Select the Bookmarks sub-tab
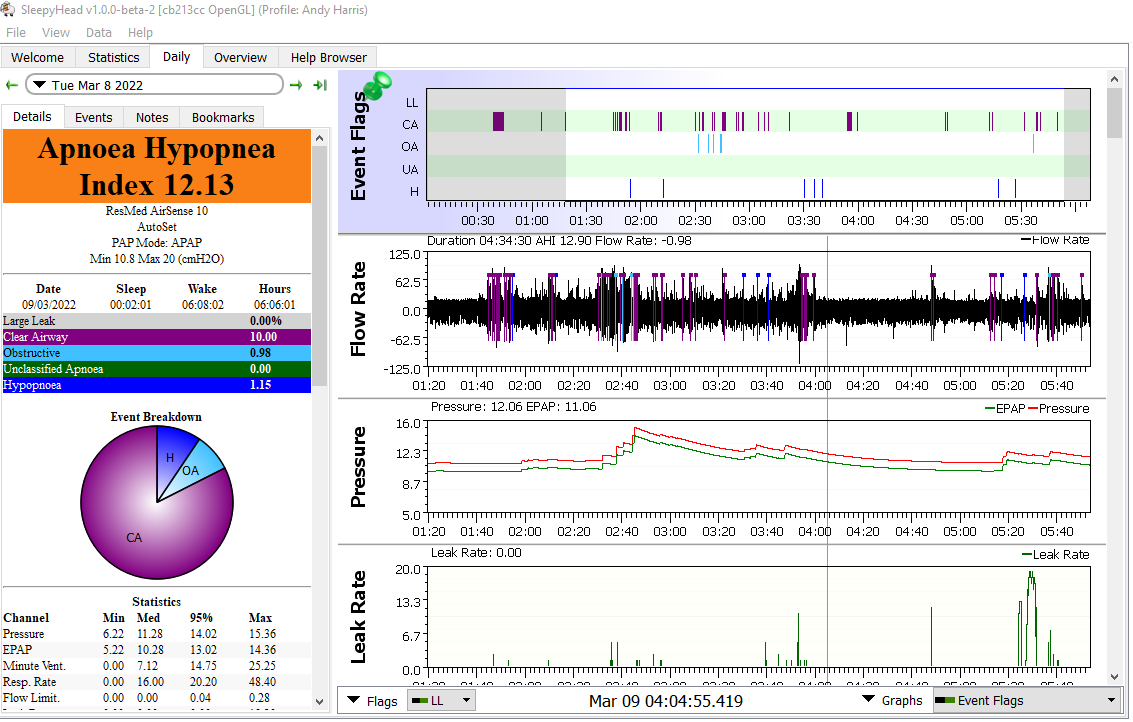 tap(223, 117)
